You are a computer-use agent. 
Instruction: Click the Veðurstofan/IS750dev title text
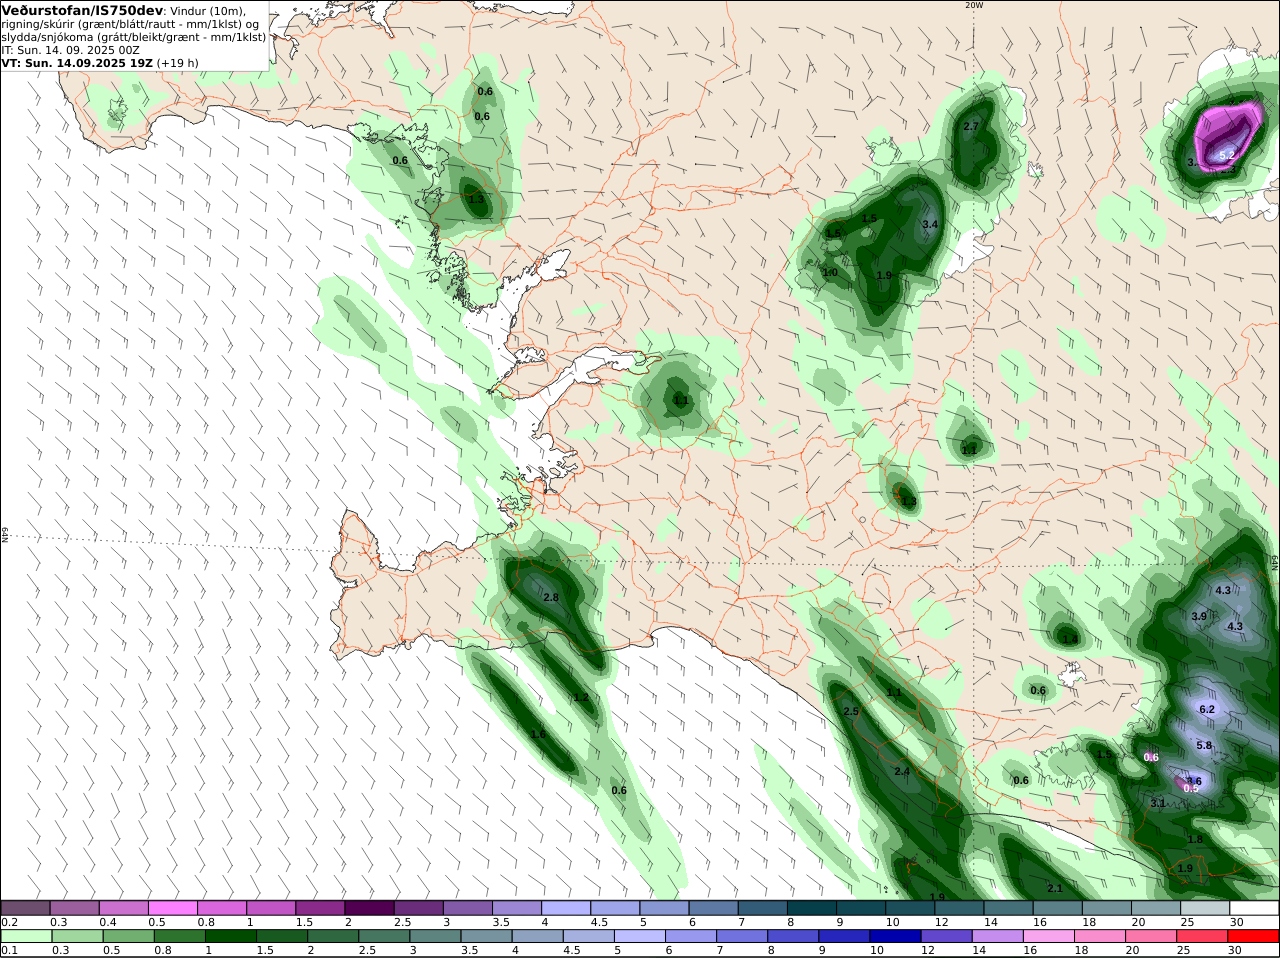click(83, 10)
